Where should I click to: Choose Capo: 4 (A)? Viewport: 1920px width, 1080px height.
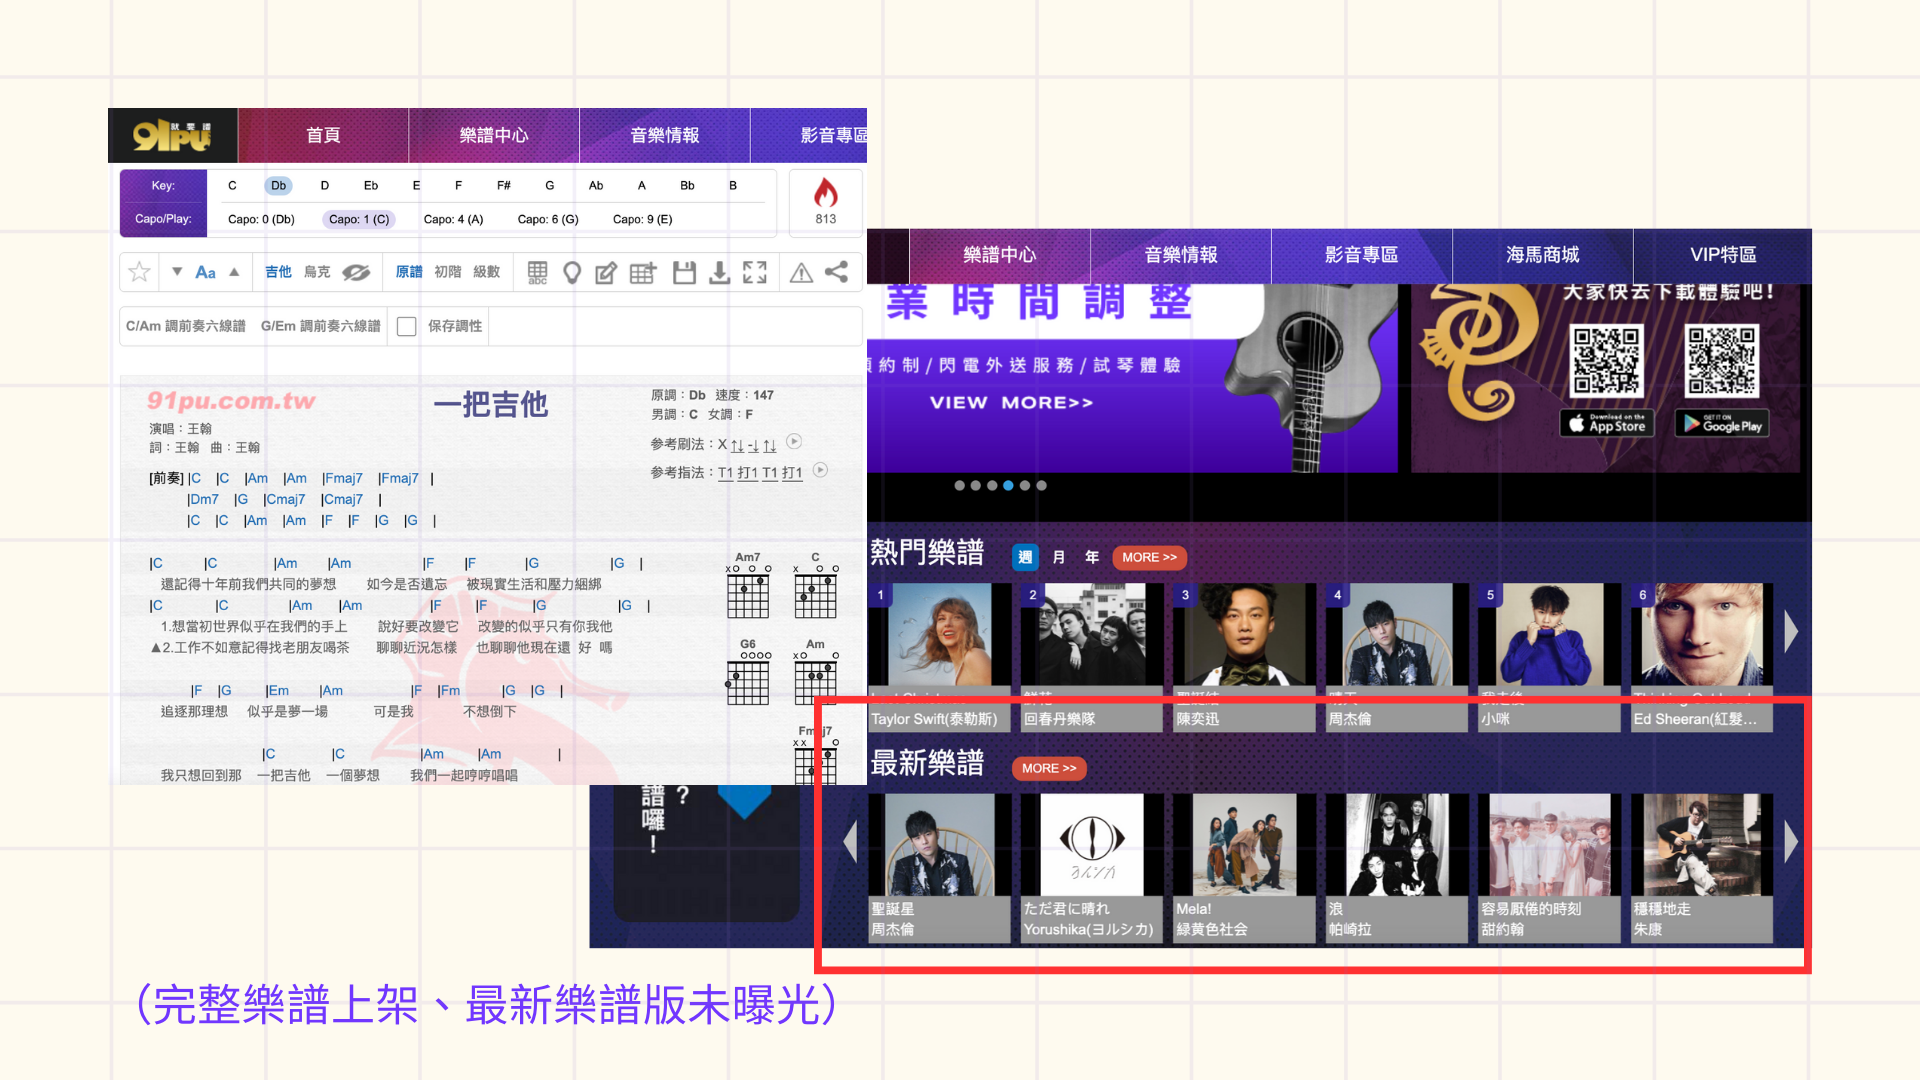453,219
